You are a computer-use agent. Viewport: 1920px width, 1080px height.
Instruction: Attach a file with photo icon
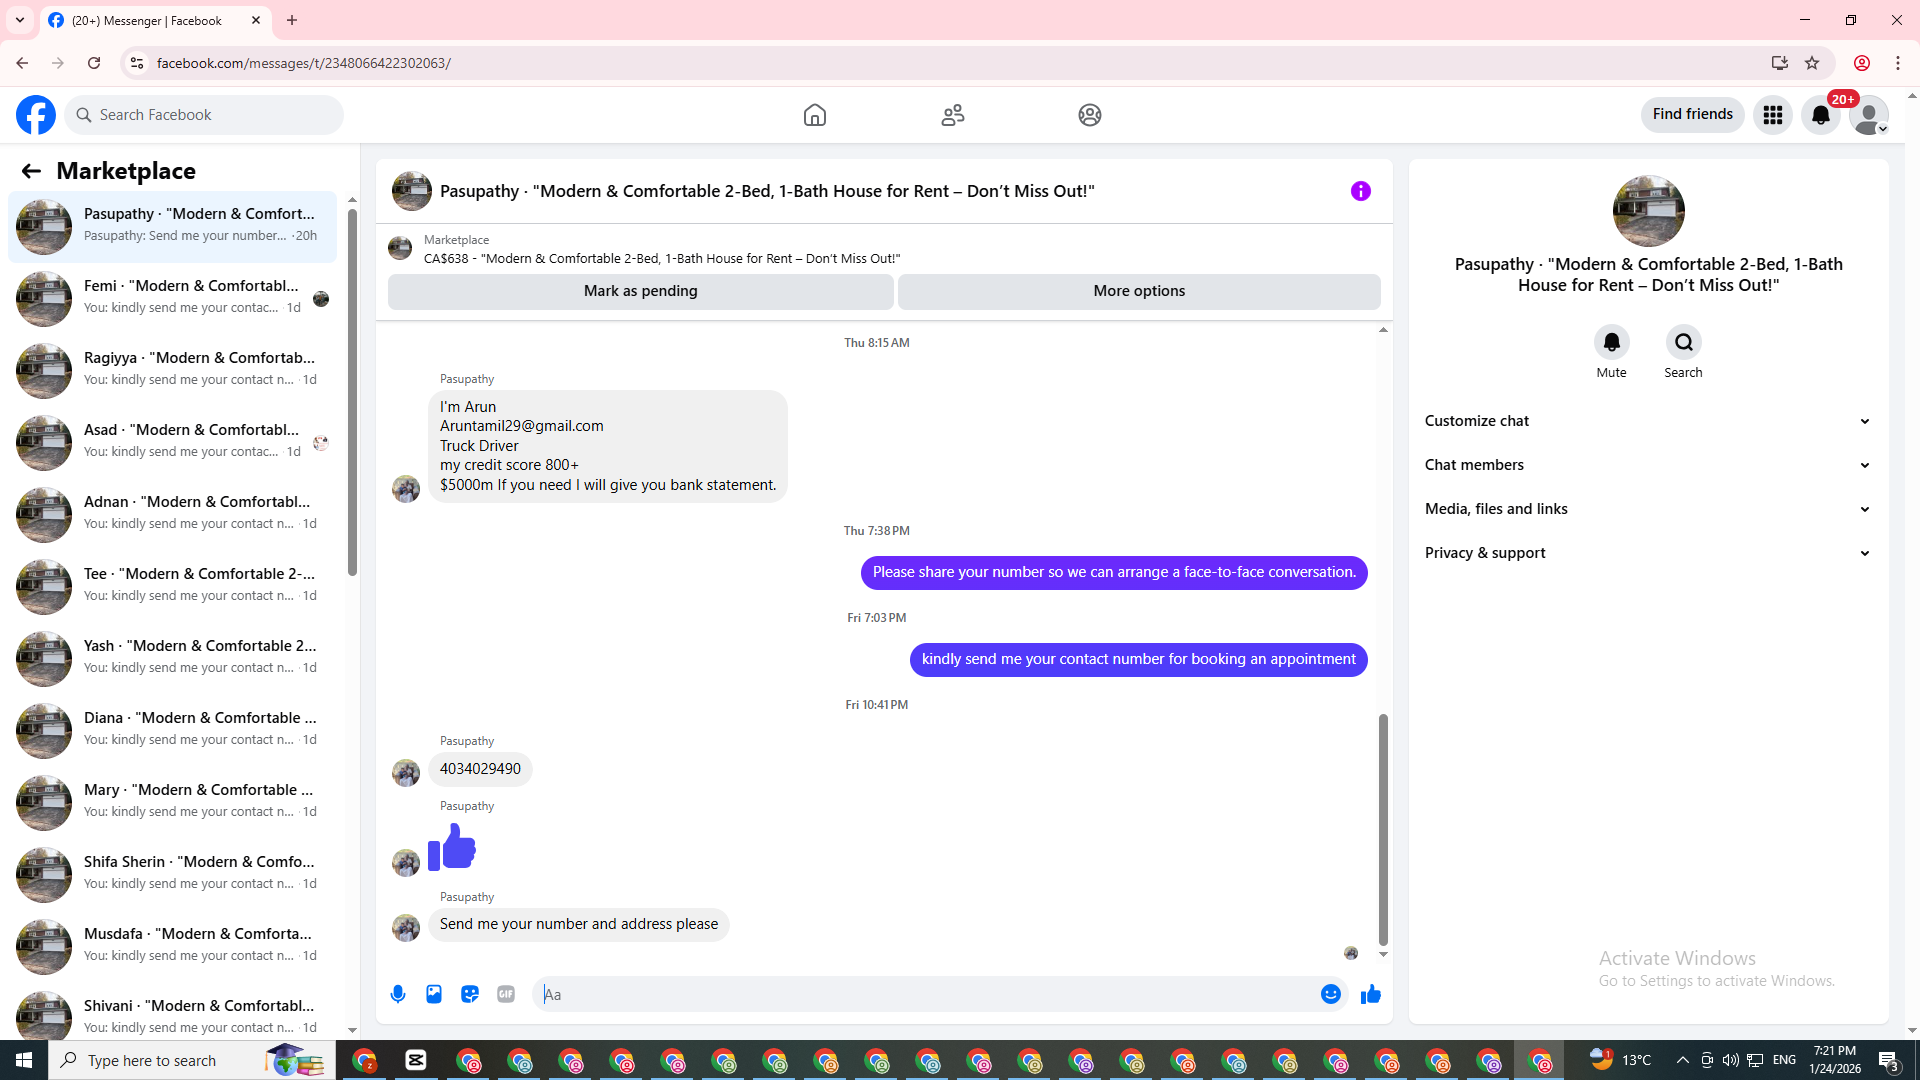434,994
